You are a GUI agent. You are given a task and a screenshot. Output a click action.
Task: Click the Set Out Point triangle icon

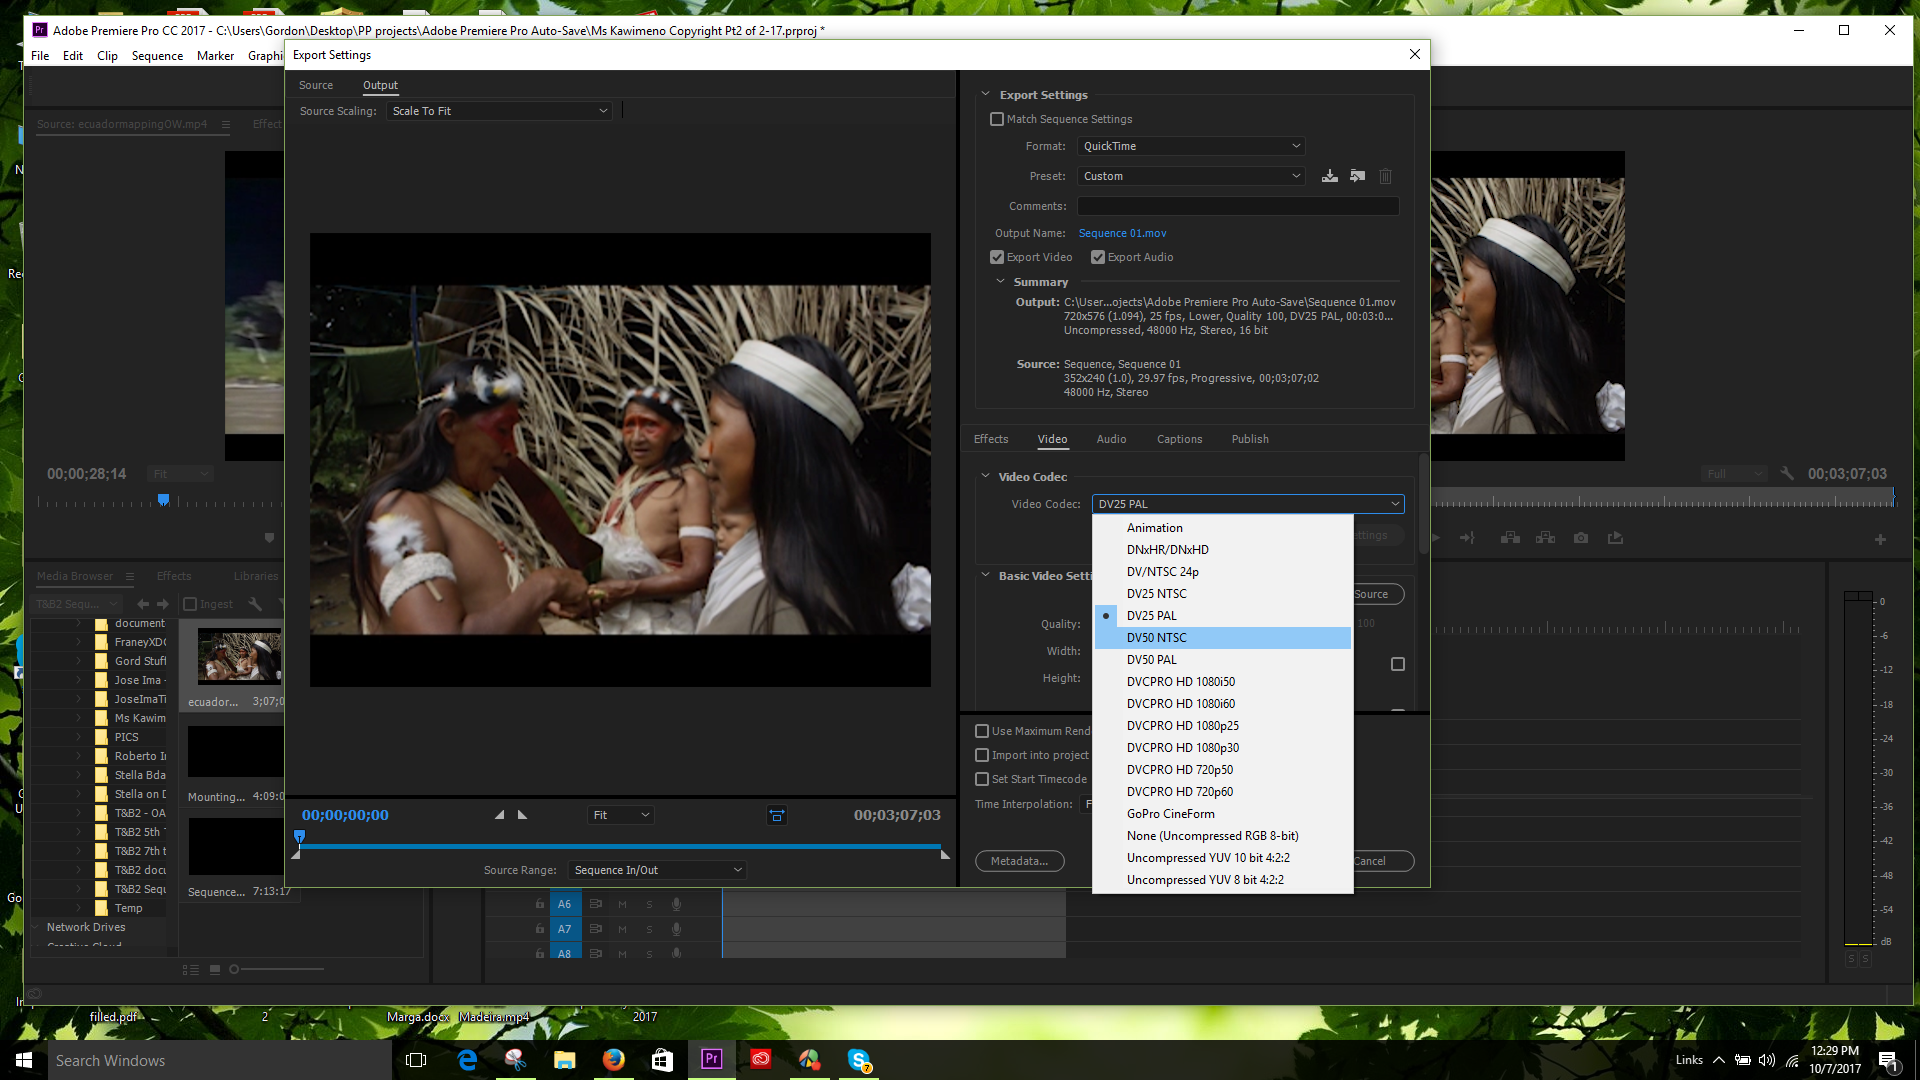[522, 815]
